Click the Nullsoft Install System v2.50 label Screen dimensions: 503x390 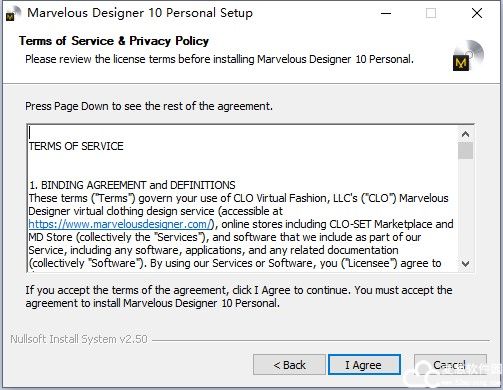pyautogui.click(x=79, y=339)
